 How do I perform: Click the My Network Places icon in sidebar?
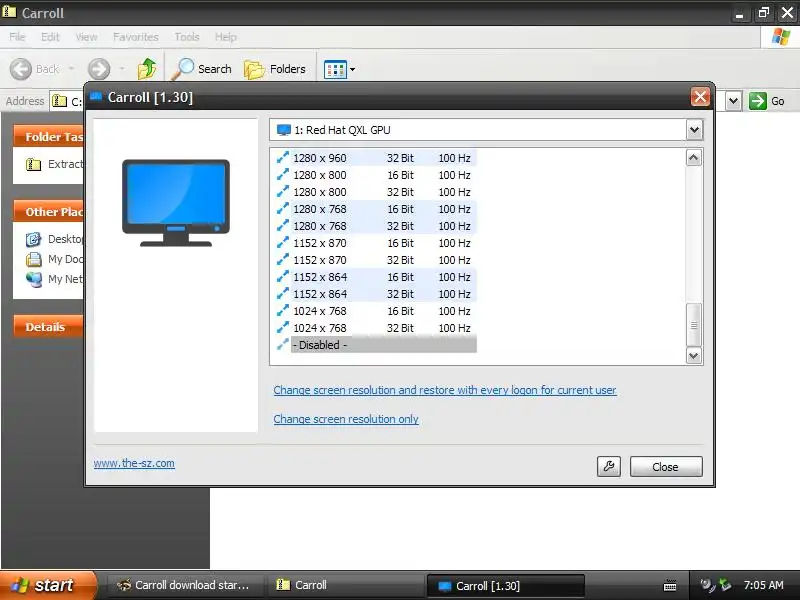tap(34, 279)
